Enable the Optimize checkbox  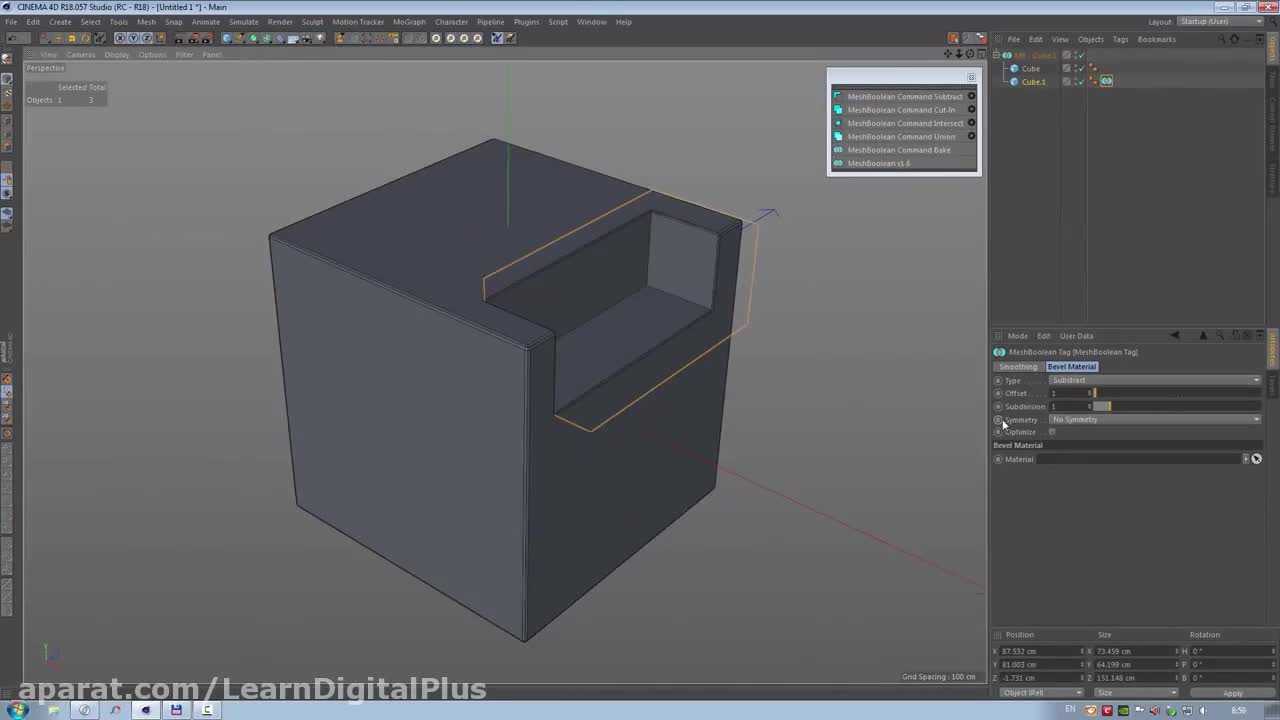1052,432
